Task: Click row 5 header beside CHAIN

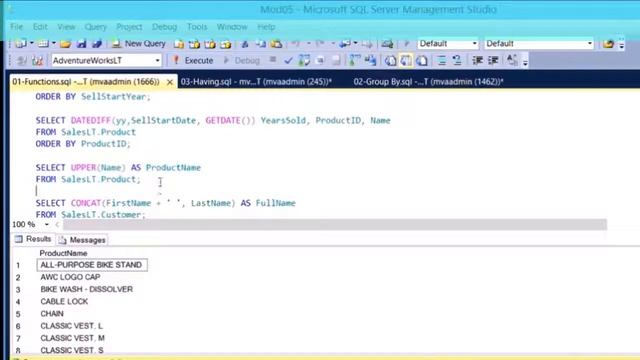Action: (18, 314)
